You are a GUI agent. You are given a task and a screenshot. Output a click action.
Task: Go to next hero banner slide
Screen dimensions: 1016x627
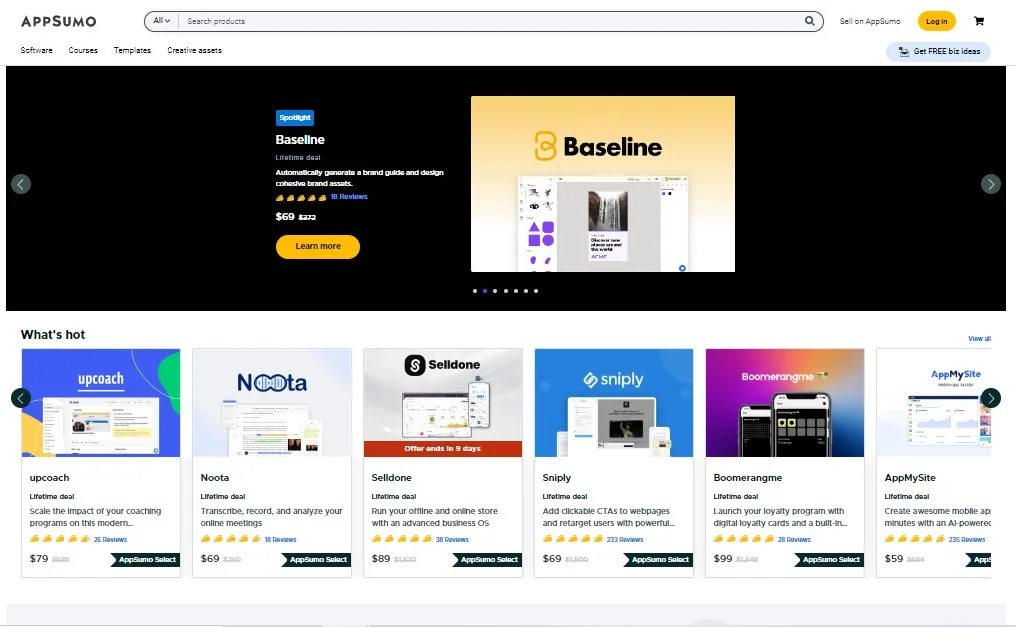[990, 185]
